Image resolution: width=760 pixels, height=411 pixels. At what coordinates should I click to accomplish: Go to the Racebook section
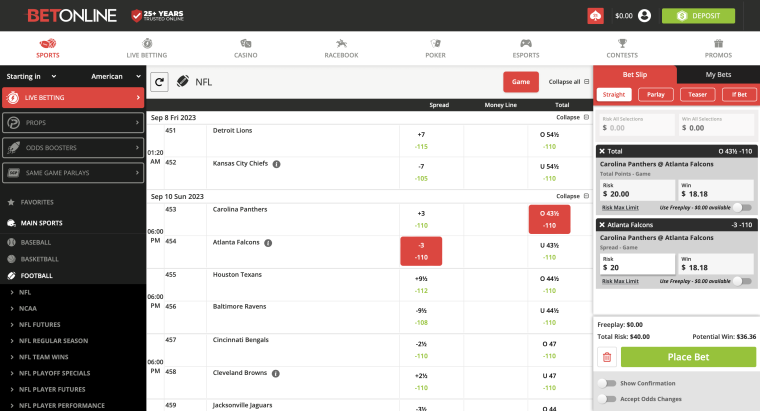[x=341, y=48]
